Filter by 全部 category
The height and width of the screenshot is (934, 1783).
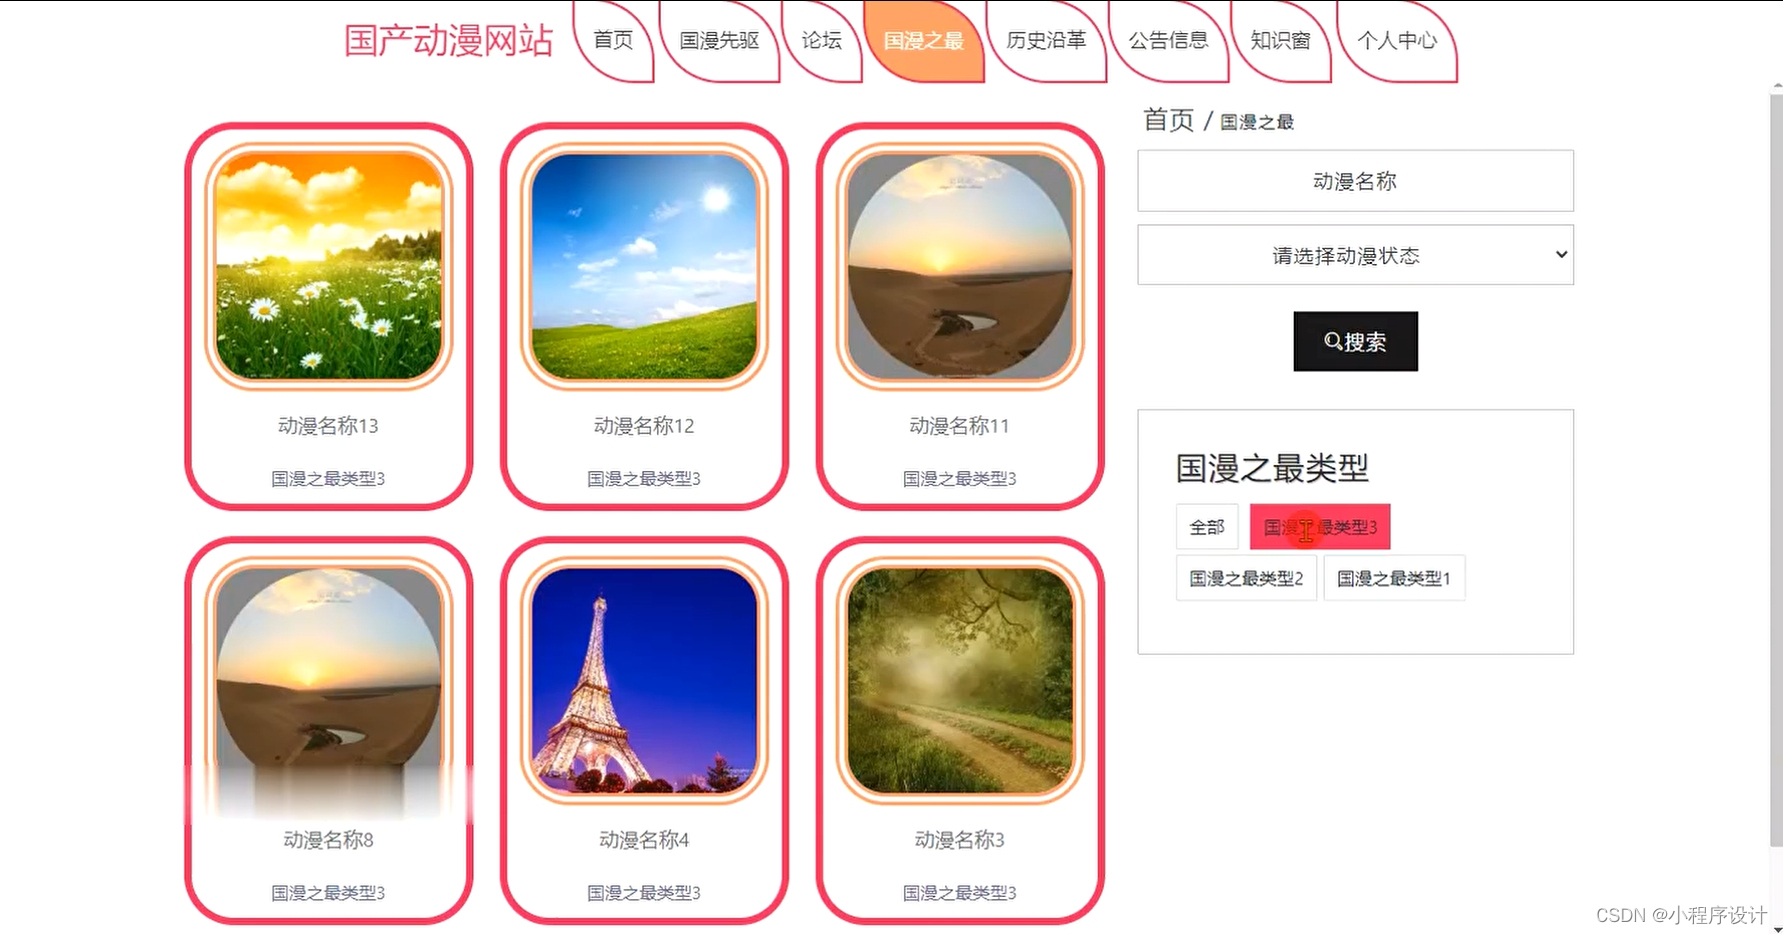click(1207, 527)
